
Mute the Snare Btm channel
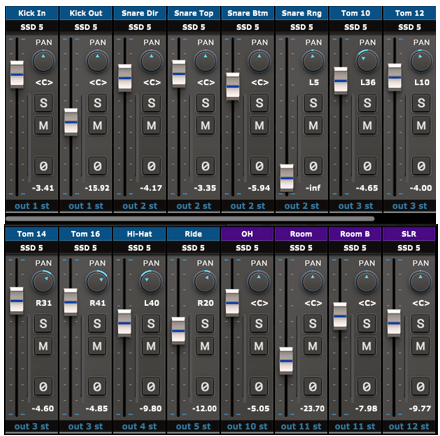click(x=259, y=125)
